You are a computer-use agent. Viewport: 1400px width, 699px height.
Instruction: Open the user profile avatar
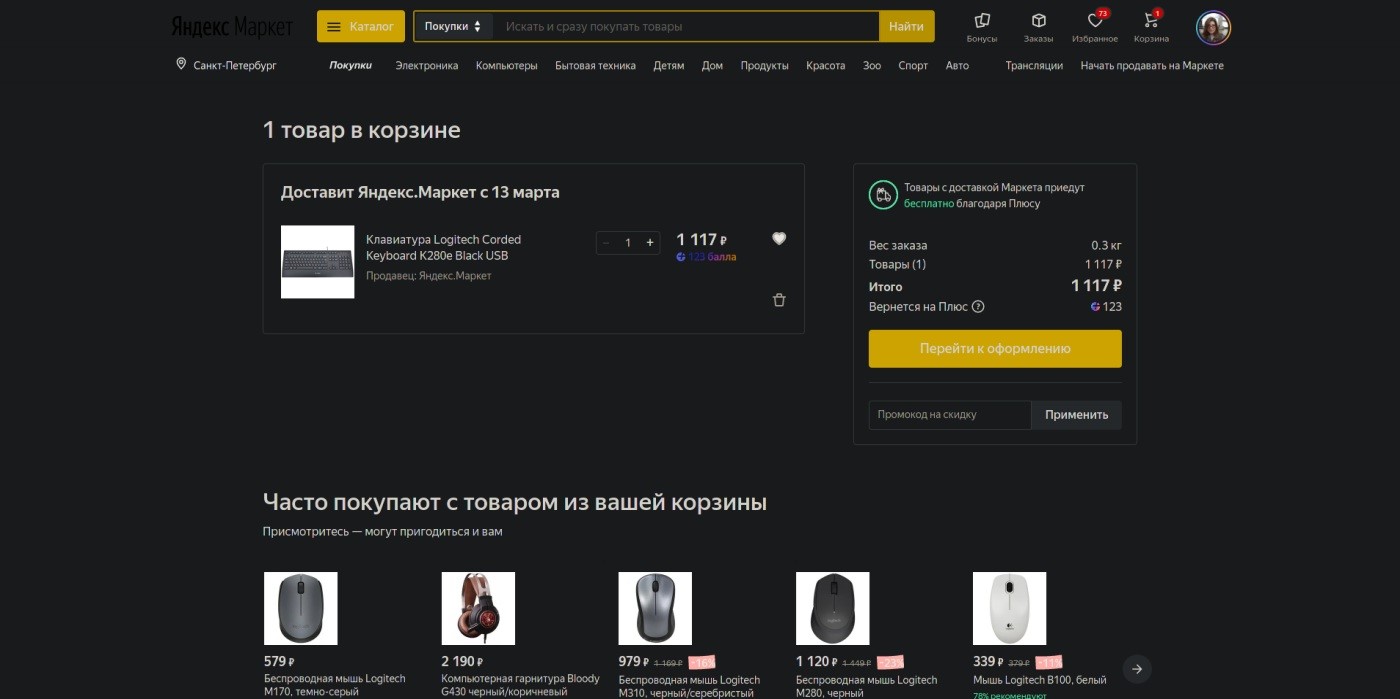pos(1213,28)
